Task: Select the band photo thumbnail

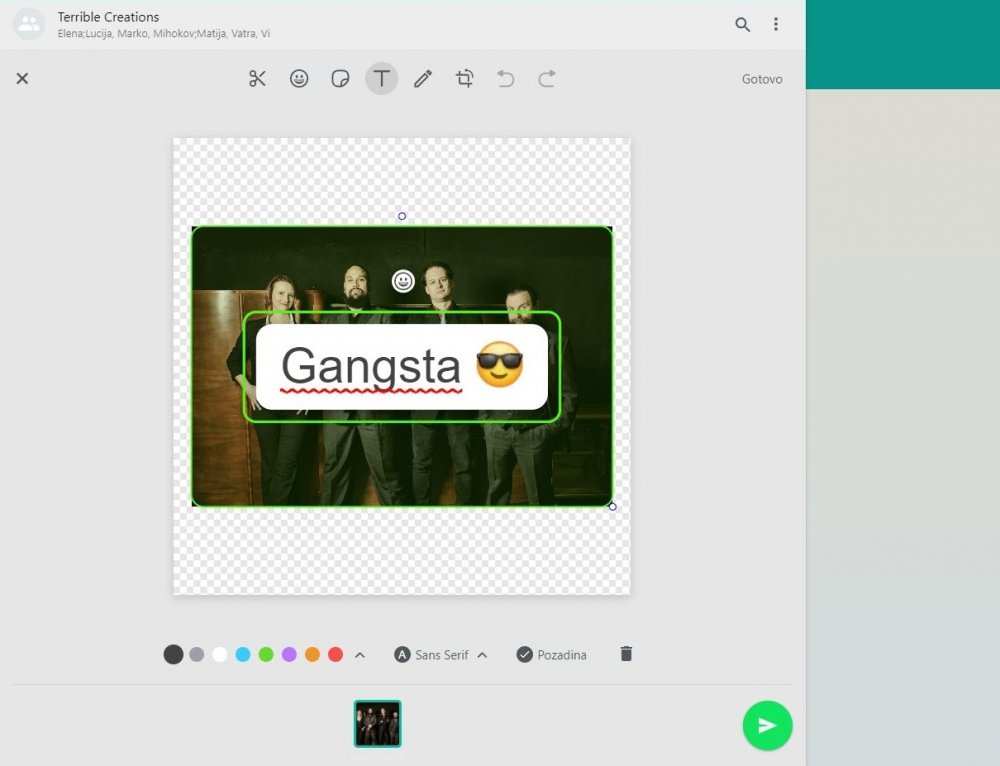Action: pyautogui.click(x=378, y=724)
